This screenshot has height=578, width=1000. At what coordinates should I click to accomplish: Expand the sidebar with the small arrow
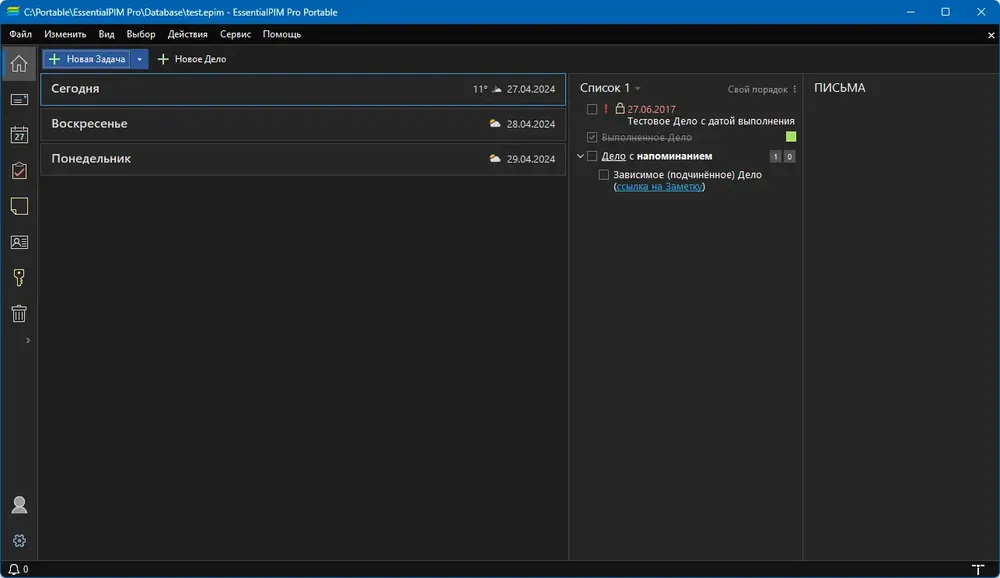coord(27,341)
